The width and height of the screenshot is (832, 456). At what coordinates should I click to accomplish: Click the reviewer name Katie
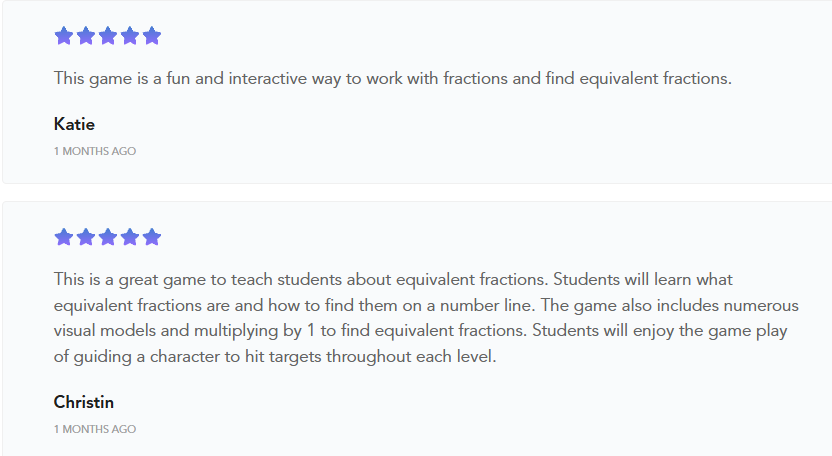[x=74, y=124]
